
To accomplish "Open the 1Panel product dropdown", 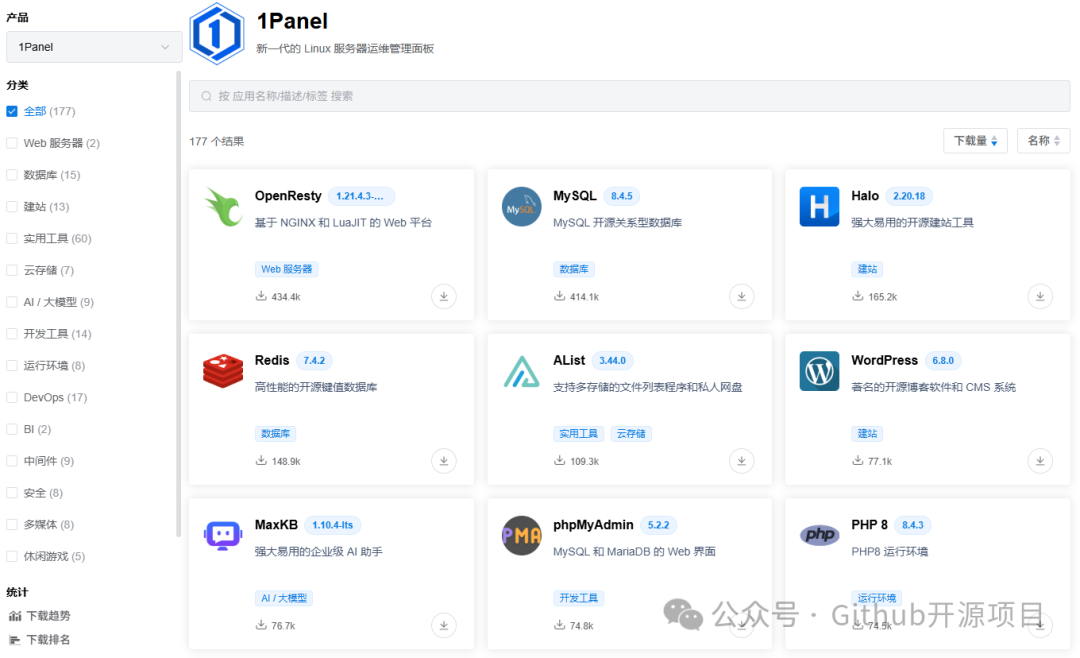I will [x=94, y=47].
